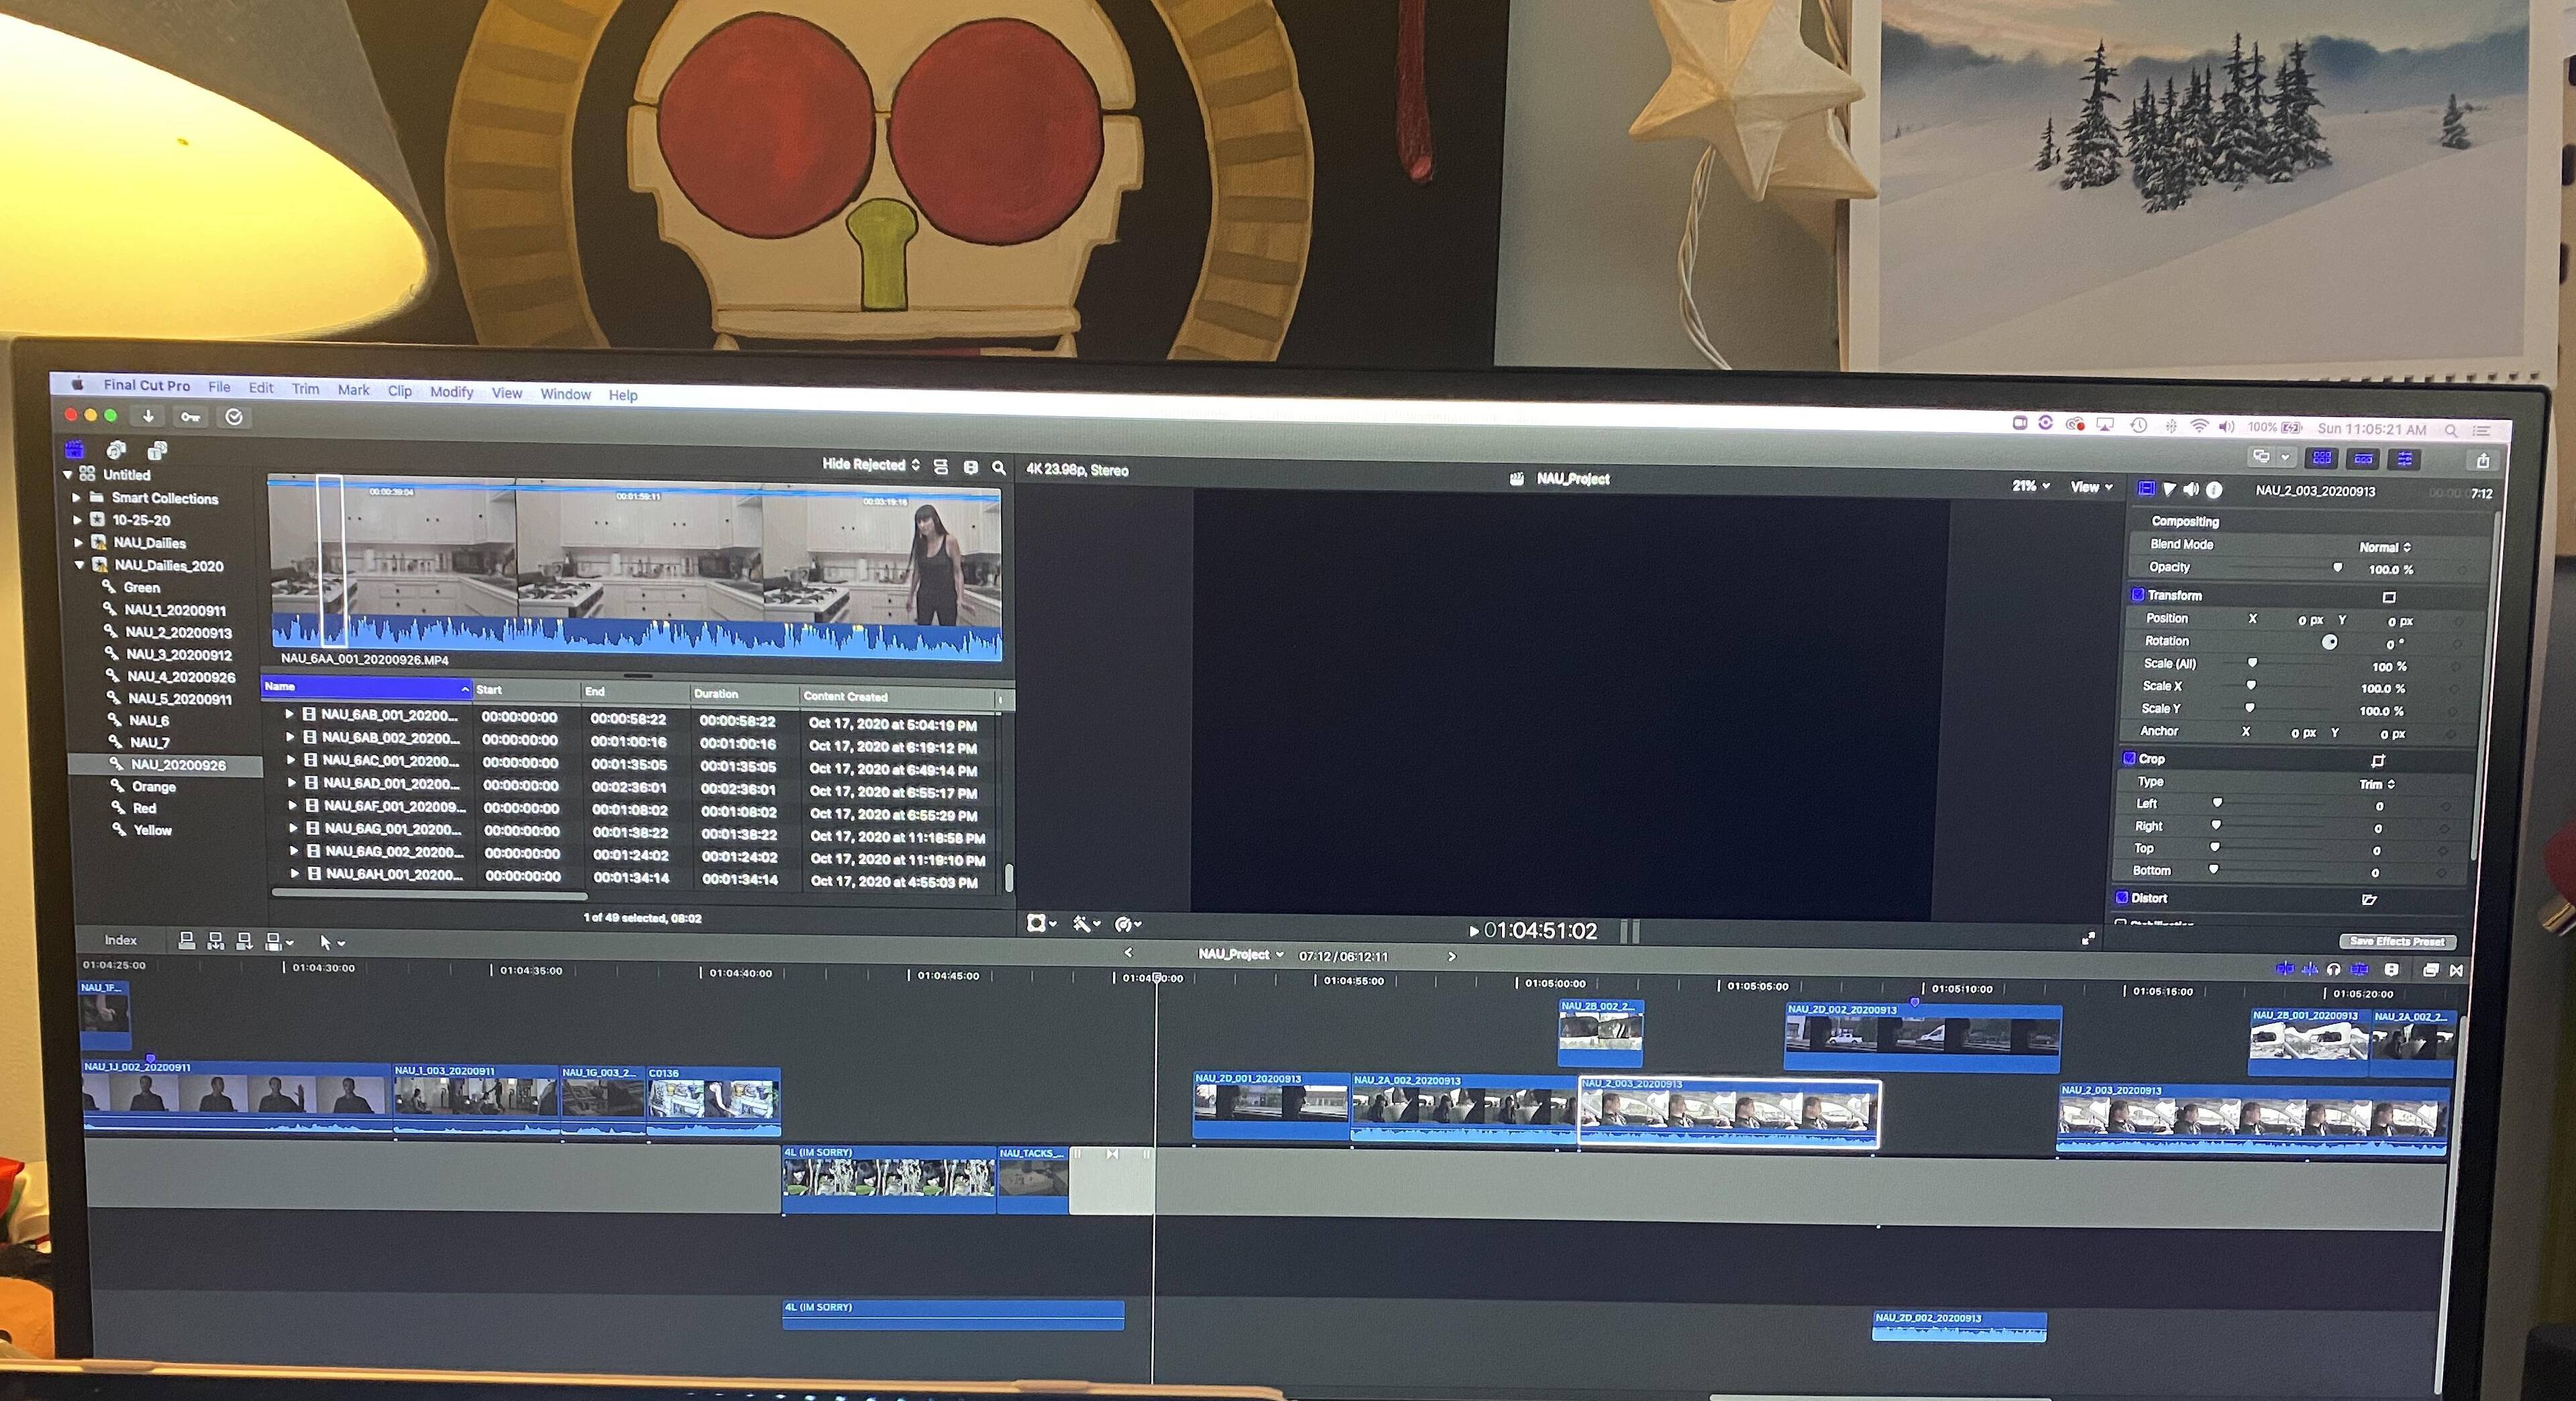Search clips with browser magnifier icon
The width and height of the screenshot is (2576, 1401).
click(x=998, y=467)
